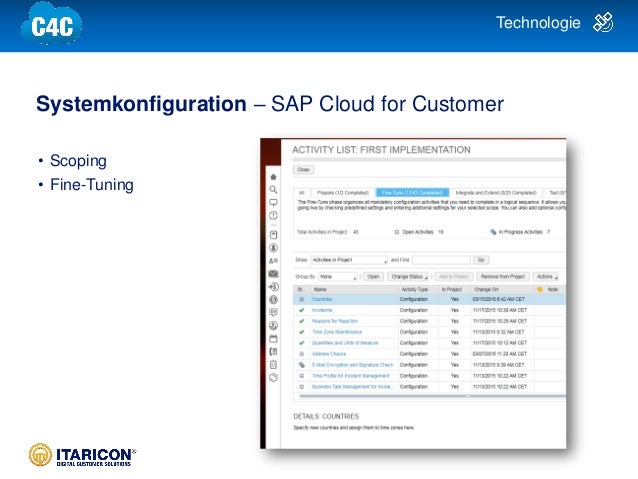The height and width of the screenshot is (479, 638).
Task: Sort by the Change On column header
Action: 502,289
